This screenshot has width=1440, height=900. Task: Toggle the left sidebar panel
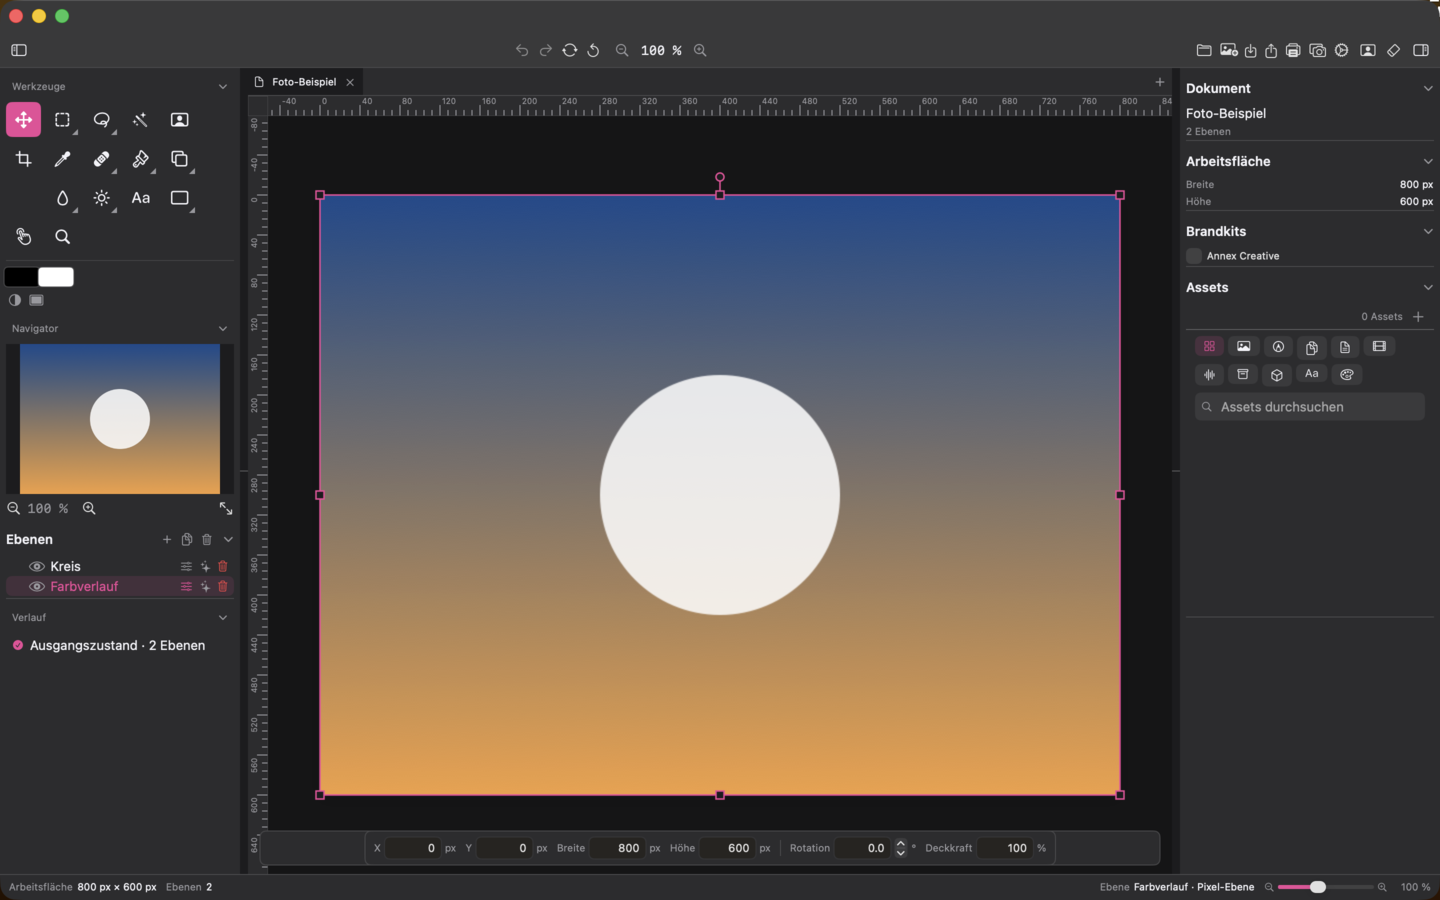19,50
